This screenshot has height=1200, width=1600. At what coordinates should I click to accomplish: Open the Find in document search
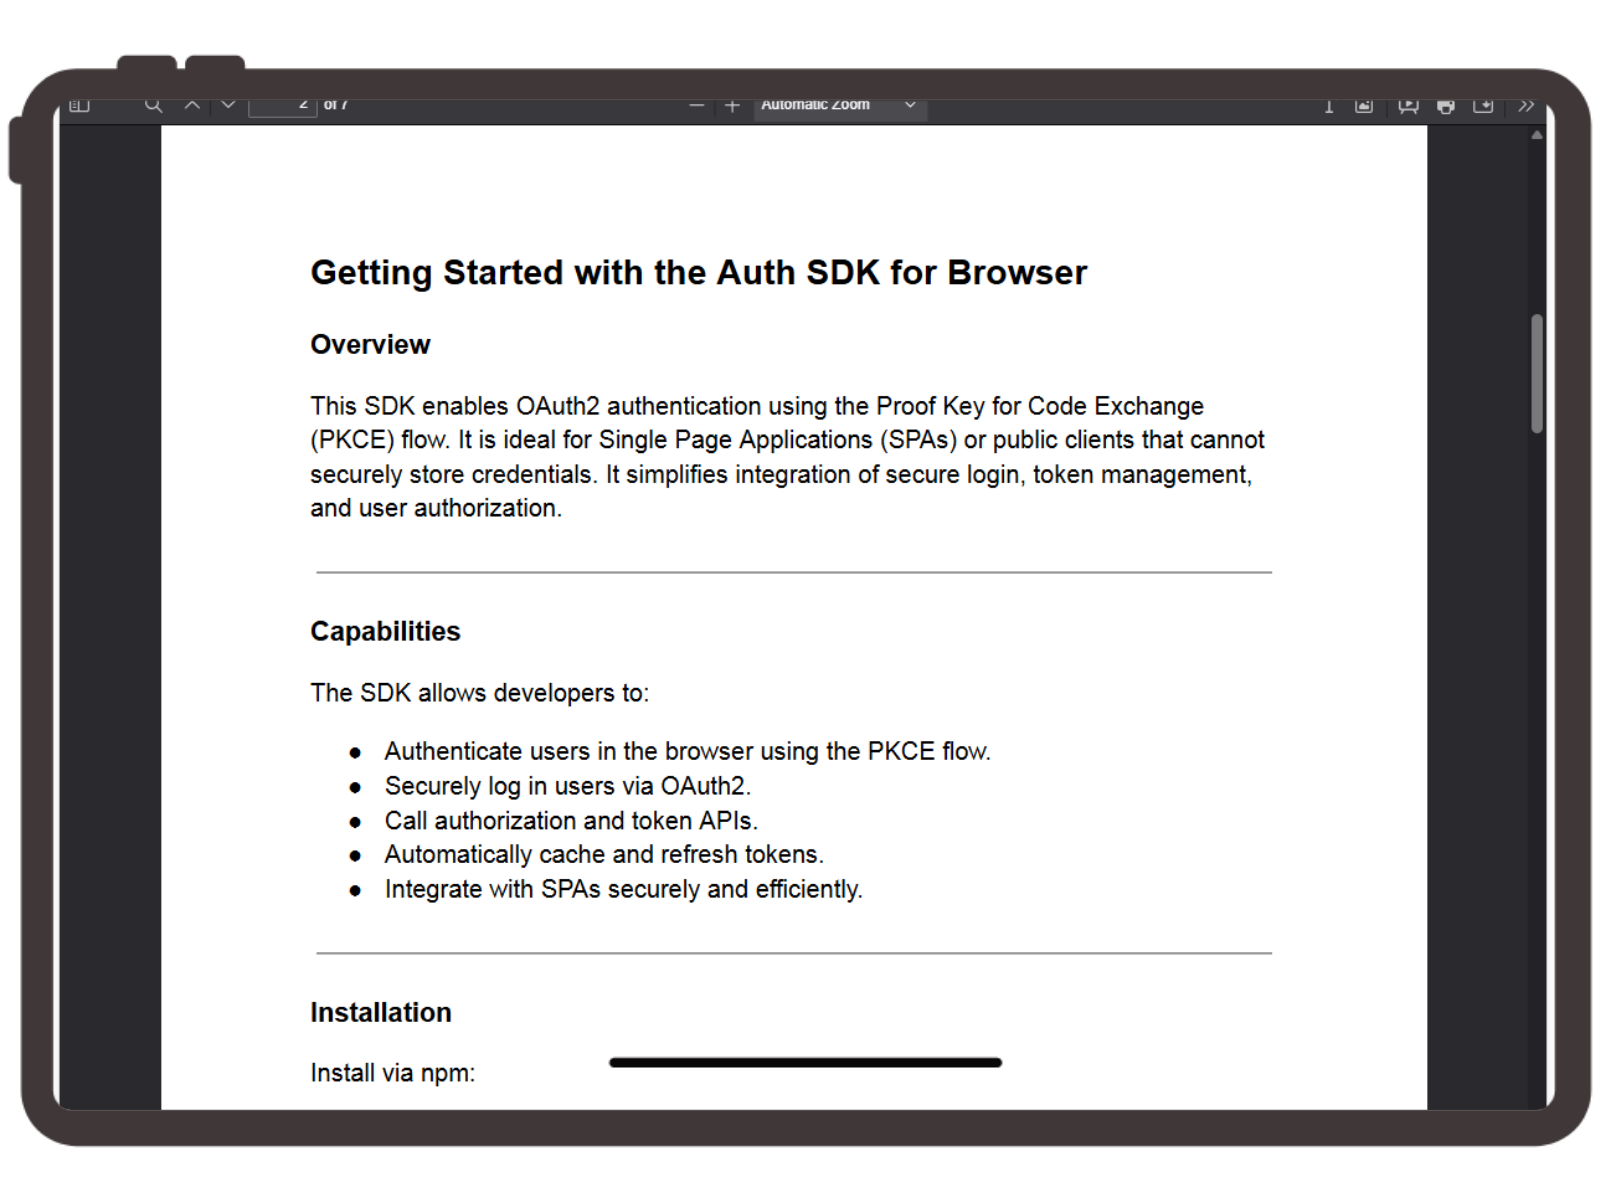tap(154, 103)
